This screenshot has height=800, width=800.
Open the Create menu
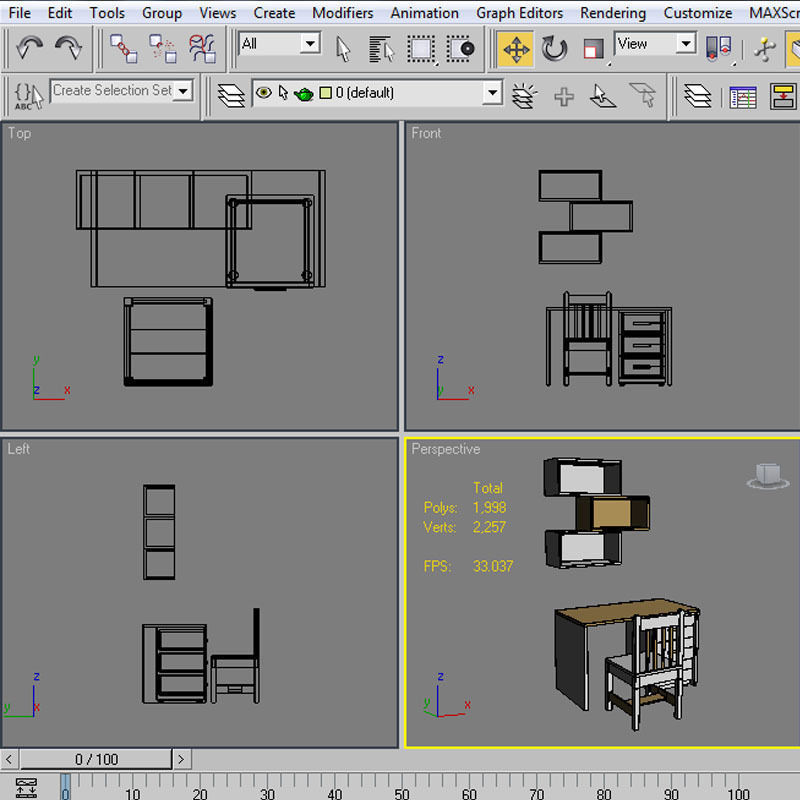click(274, 13)
